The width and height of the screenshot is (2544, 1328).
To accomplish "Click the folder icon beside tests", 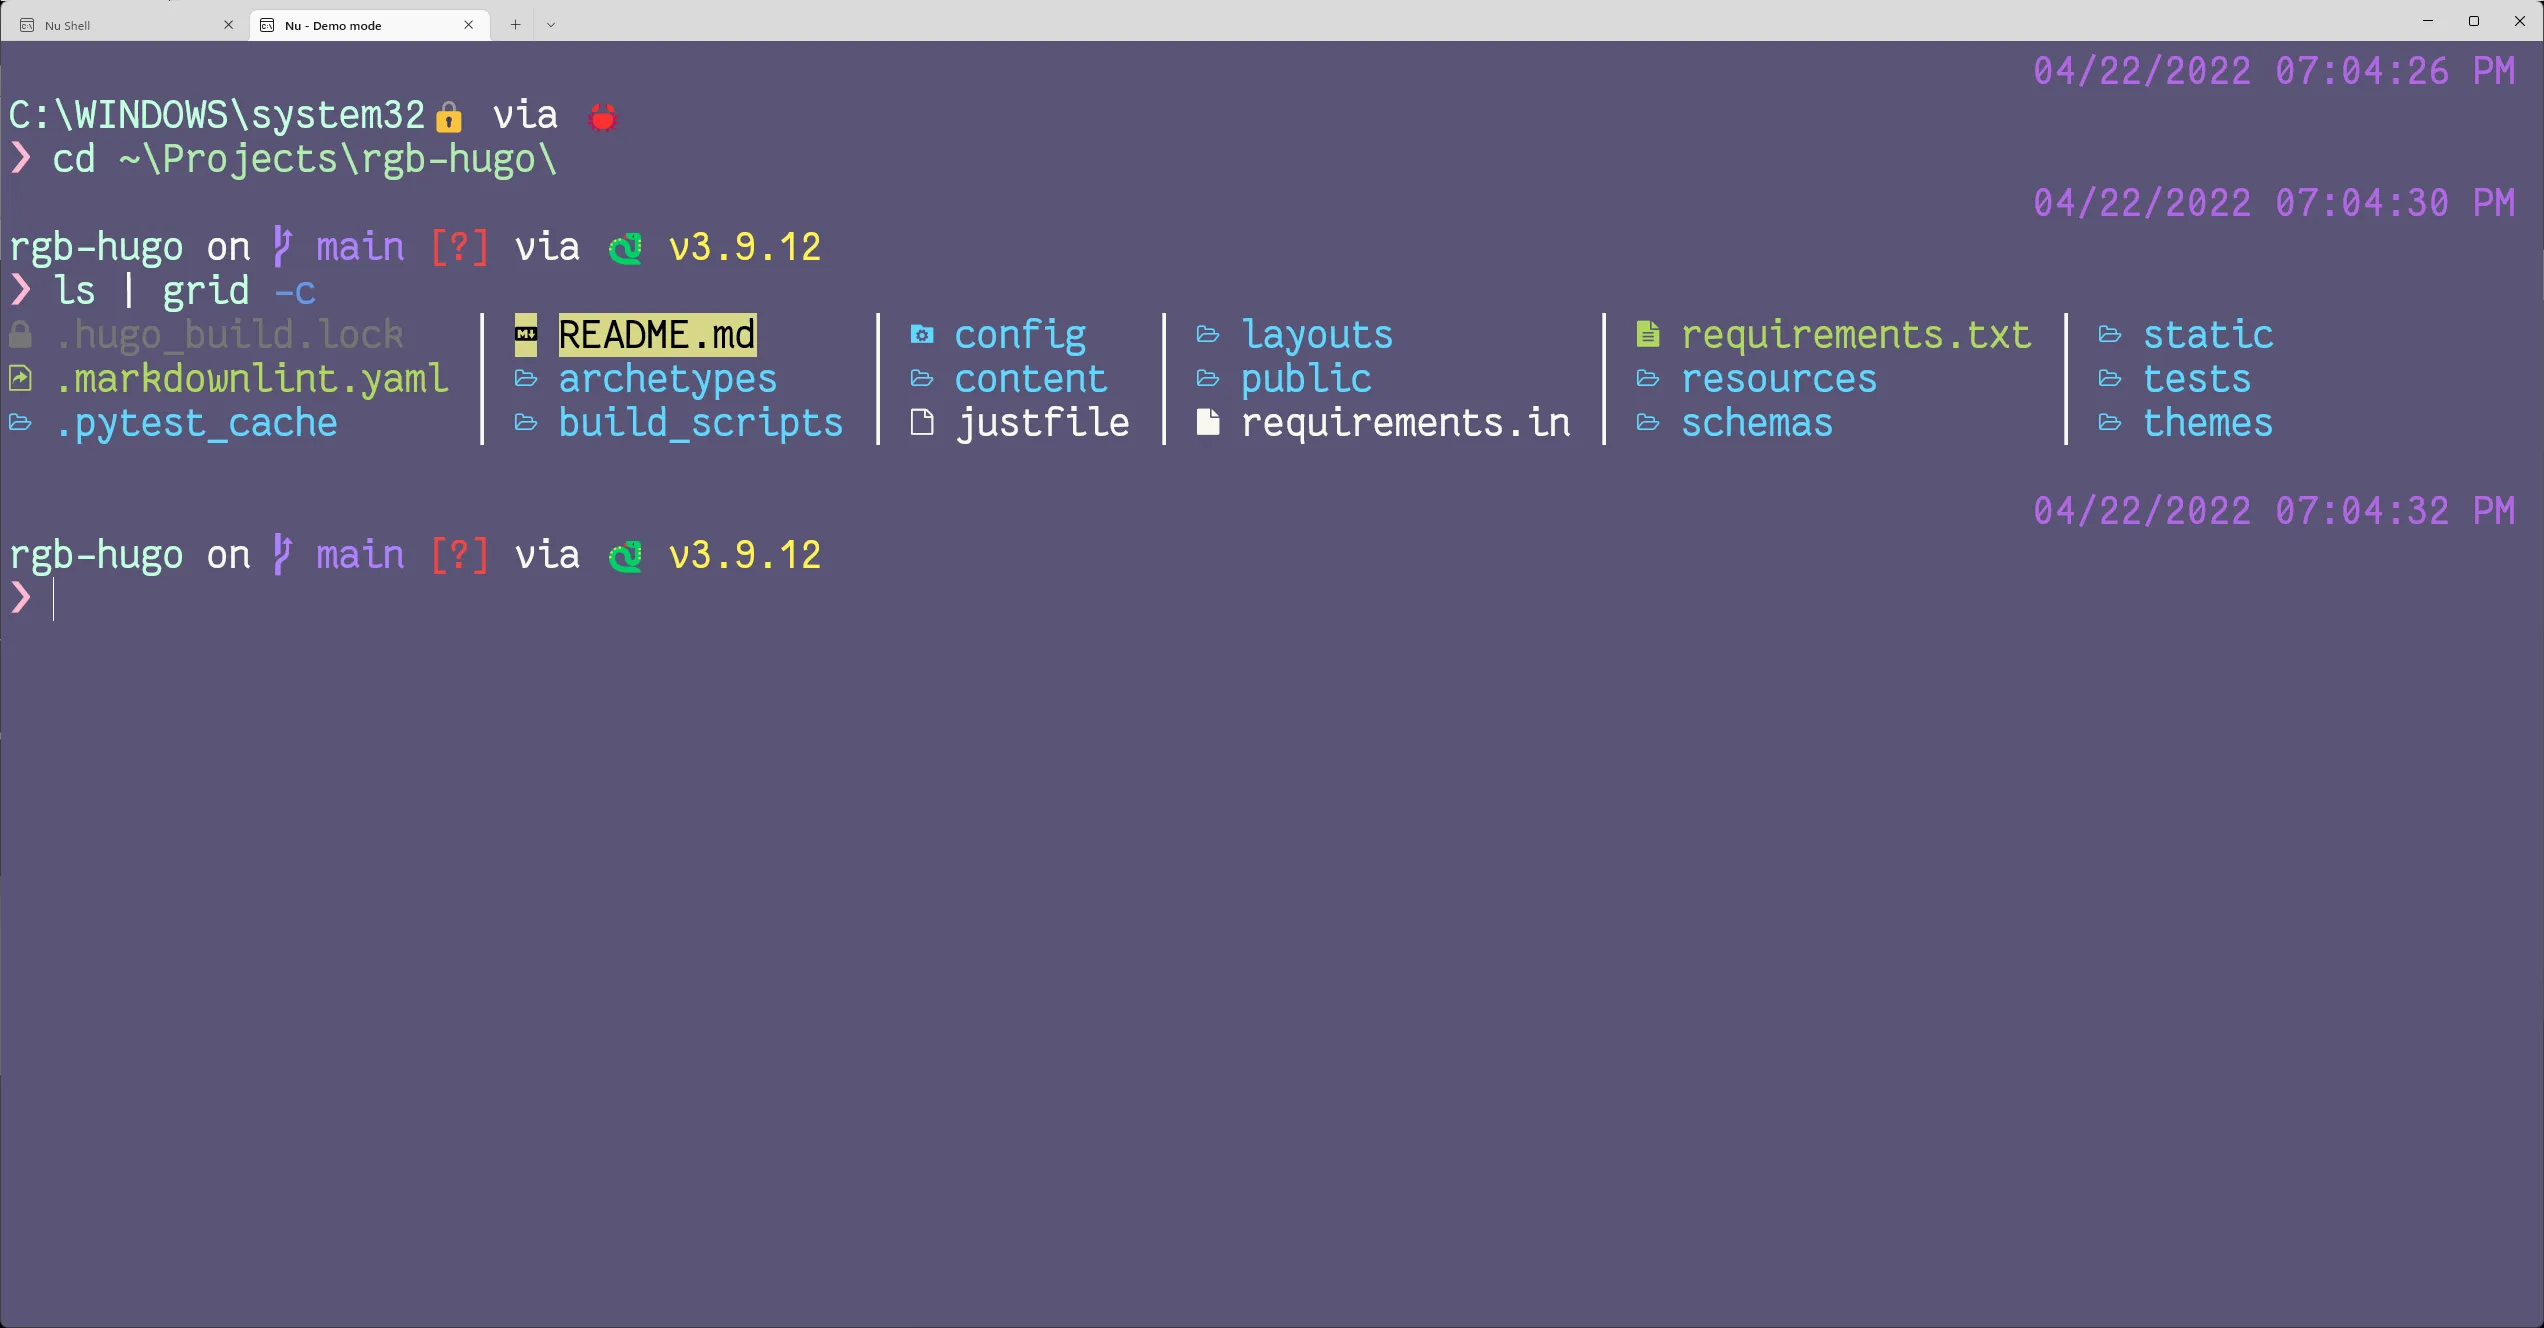I will [x=2110, y=379].
